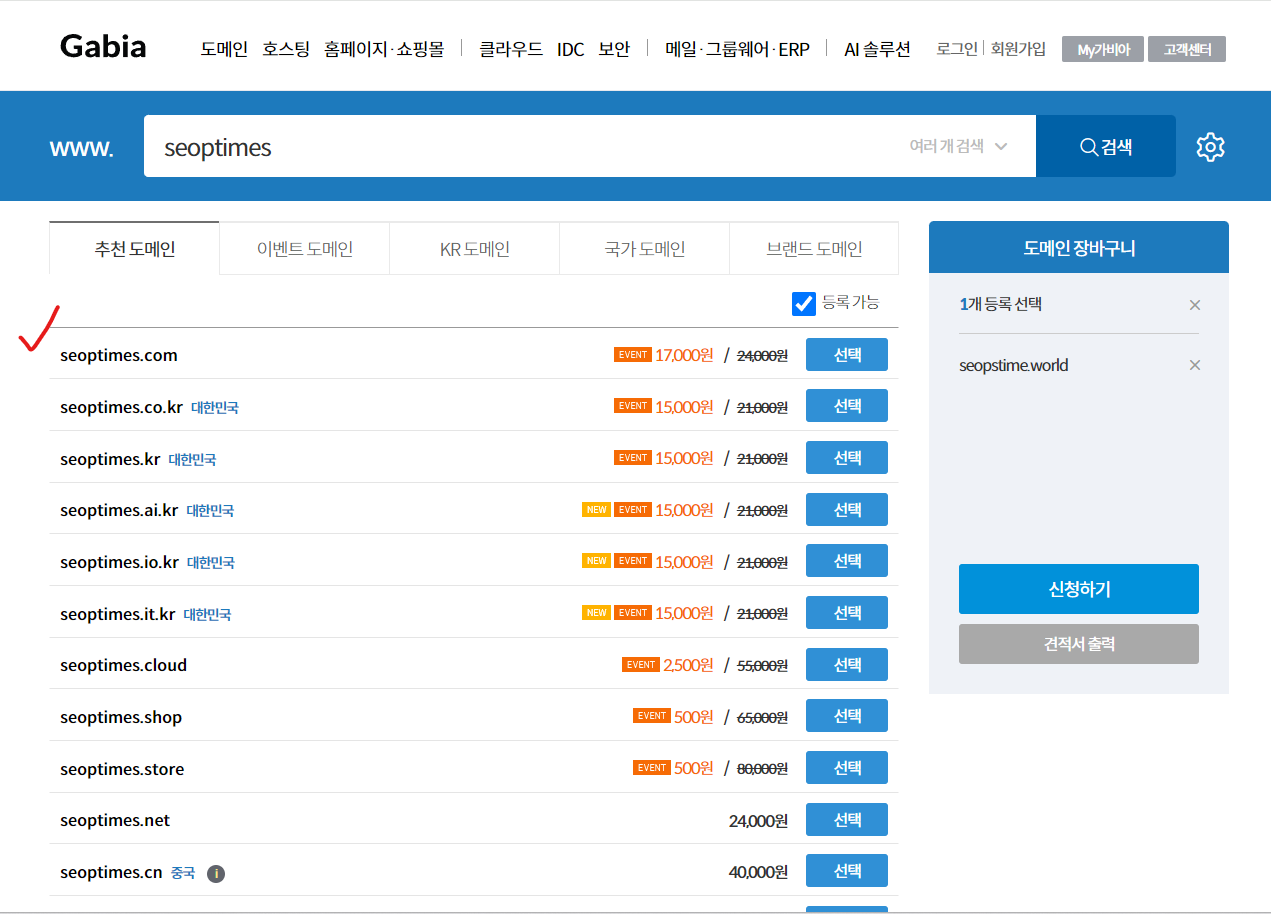
Task: Click the 17,000원 event price
Action: [x=684, y=354]
